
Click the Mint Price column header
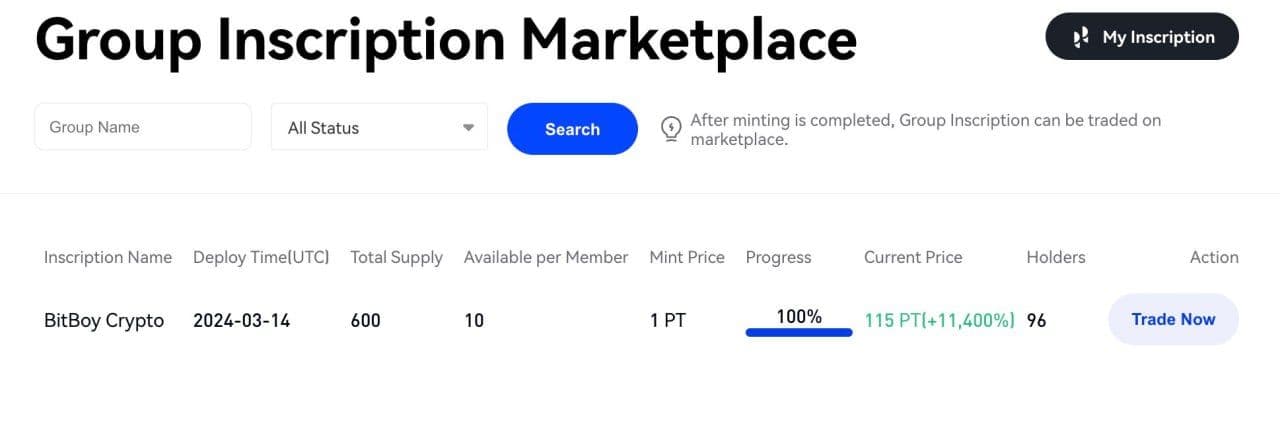(x=687, y=257)
